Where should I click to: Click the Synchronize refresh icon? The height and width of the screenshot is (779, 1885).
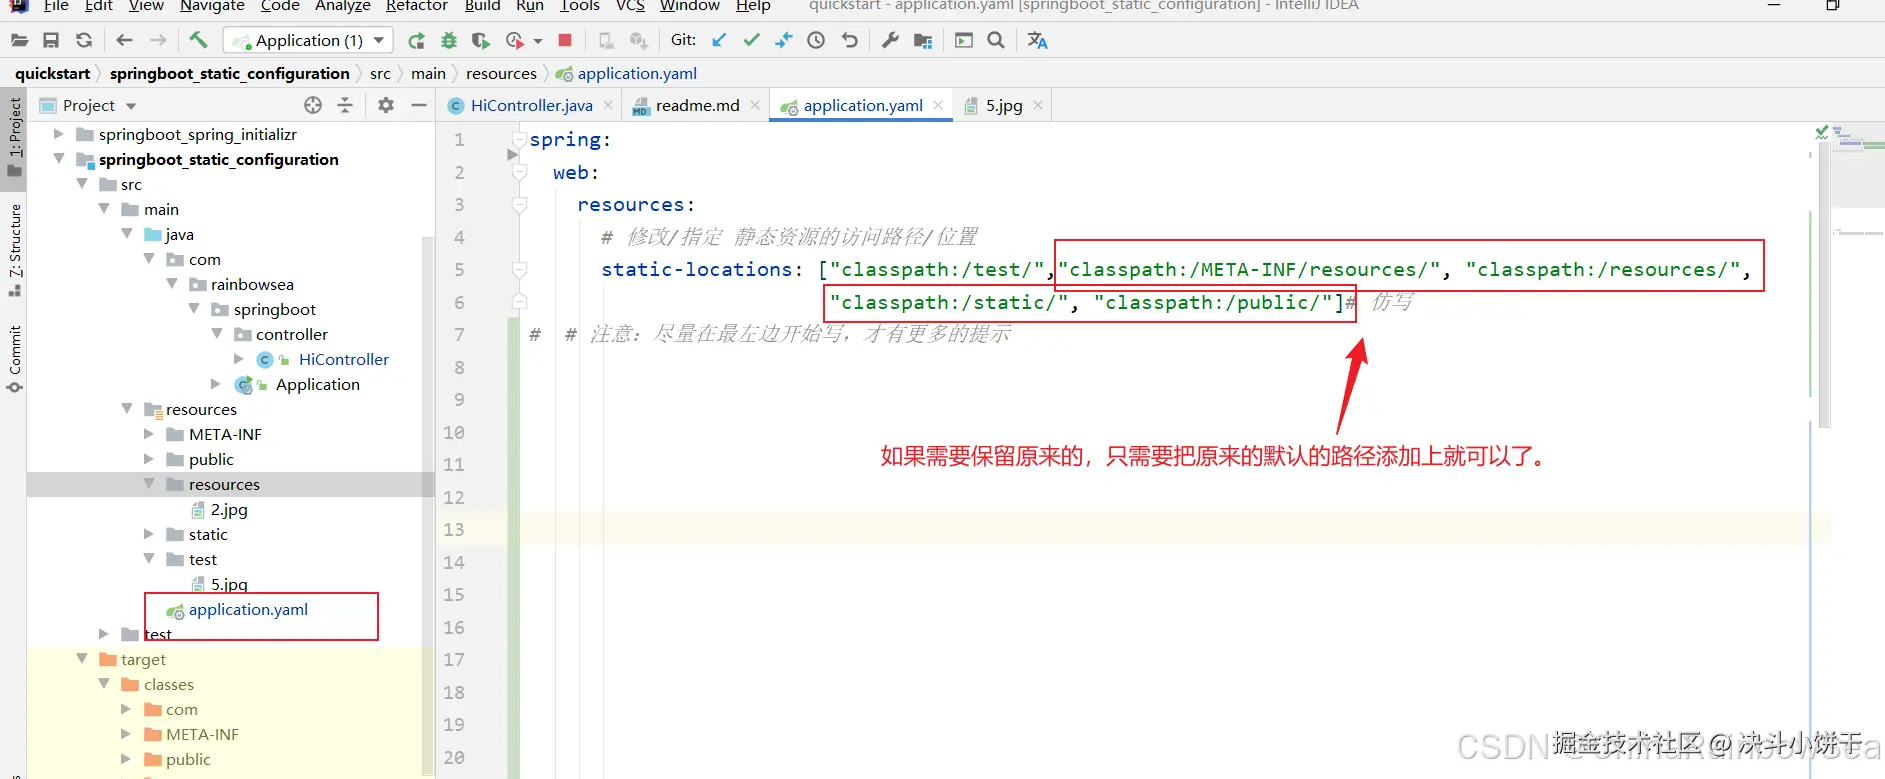(x=84, y=41)
